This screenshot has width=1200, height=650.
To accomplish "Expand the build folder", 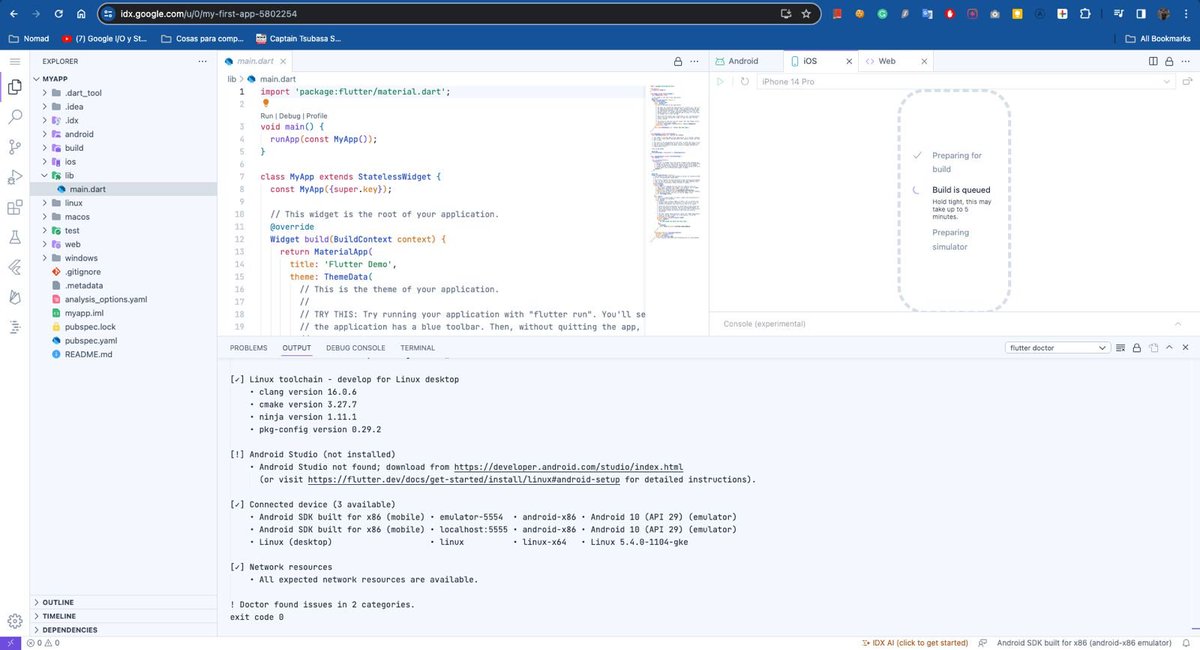I will coord(45,148).
